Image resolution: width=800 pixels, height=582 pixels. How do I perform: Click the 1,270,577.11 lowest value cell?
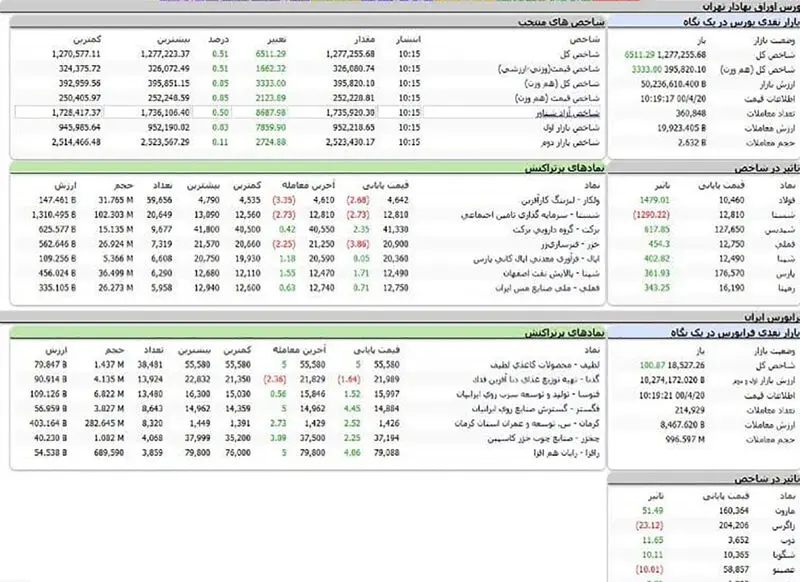click(x=76, y=54)
